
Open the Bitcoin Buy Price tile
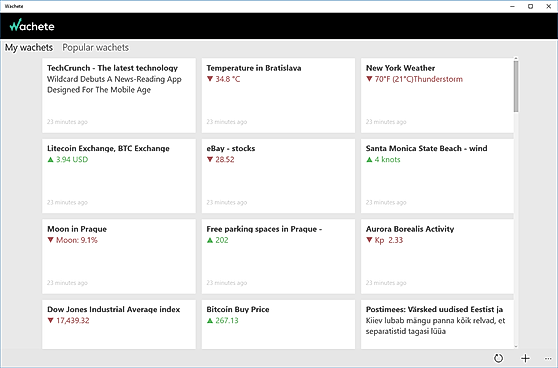[x=278, y=324]
